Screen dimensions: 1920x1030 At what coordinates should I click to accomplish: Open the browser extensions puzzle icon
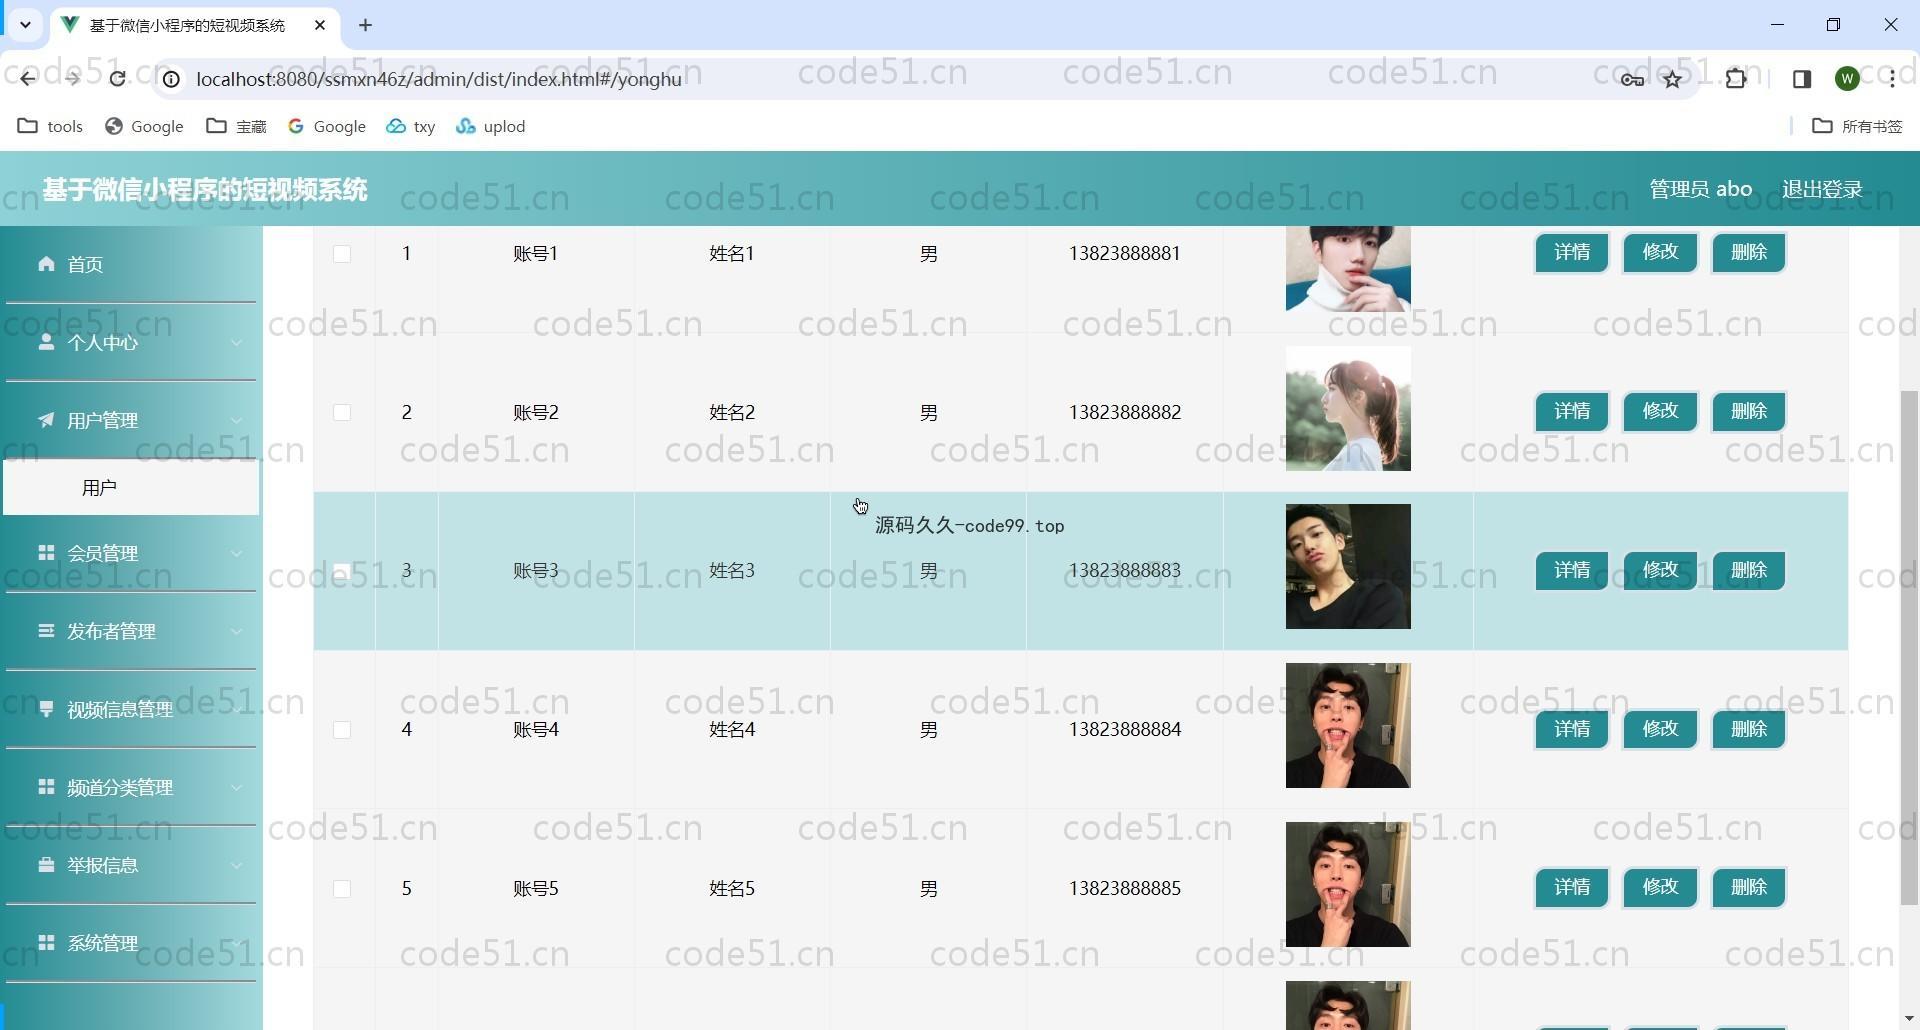1736,79
